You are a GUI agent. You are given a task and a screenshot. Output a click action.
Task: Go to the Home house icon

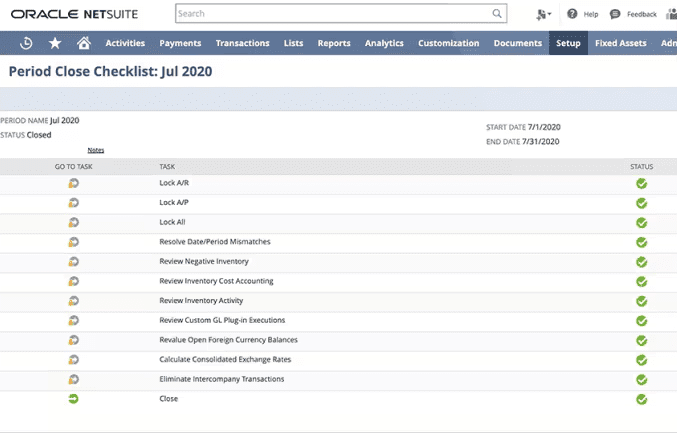pos(84,43)
